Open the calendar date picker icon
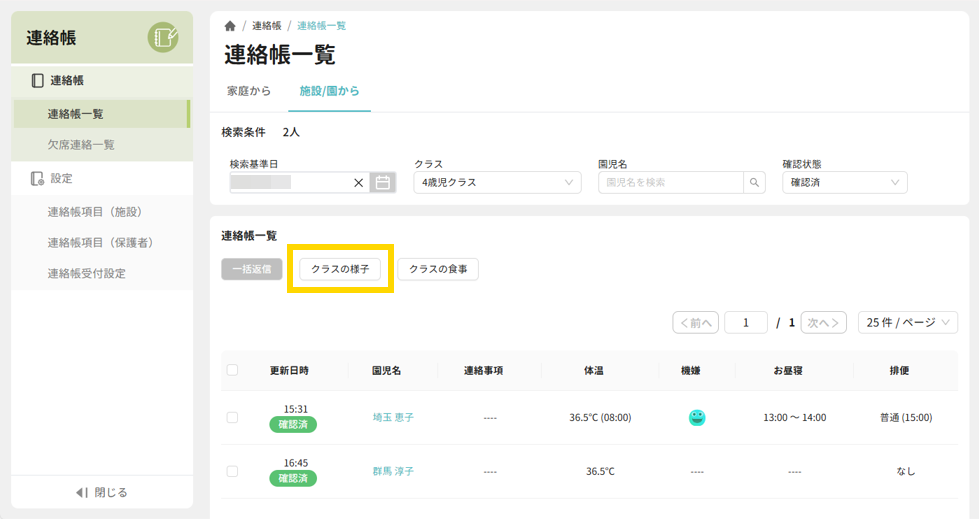Image resolution: width=979 pixels, height=519 pixels. pyautogui.click(x=382, y=183)
